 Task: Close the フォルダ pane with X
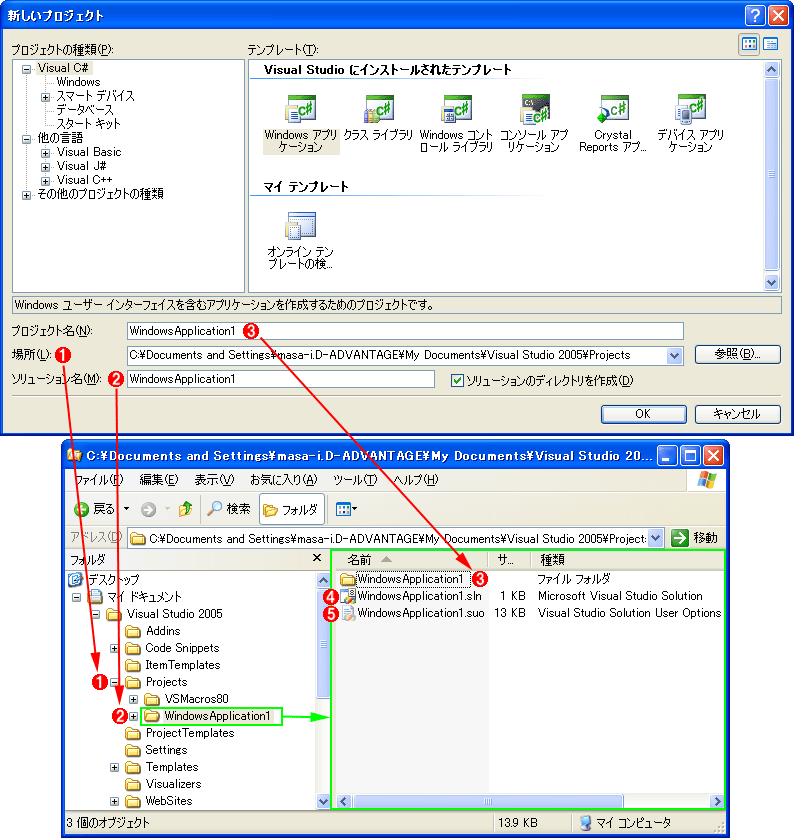click(x=317, y=558)
